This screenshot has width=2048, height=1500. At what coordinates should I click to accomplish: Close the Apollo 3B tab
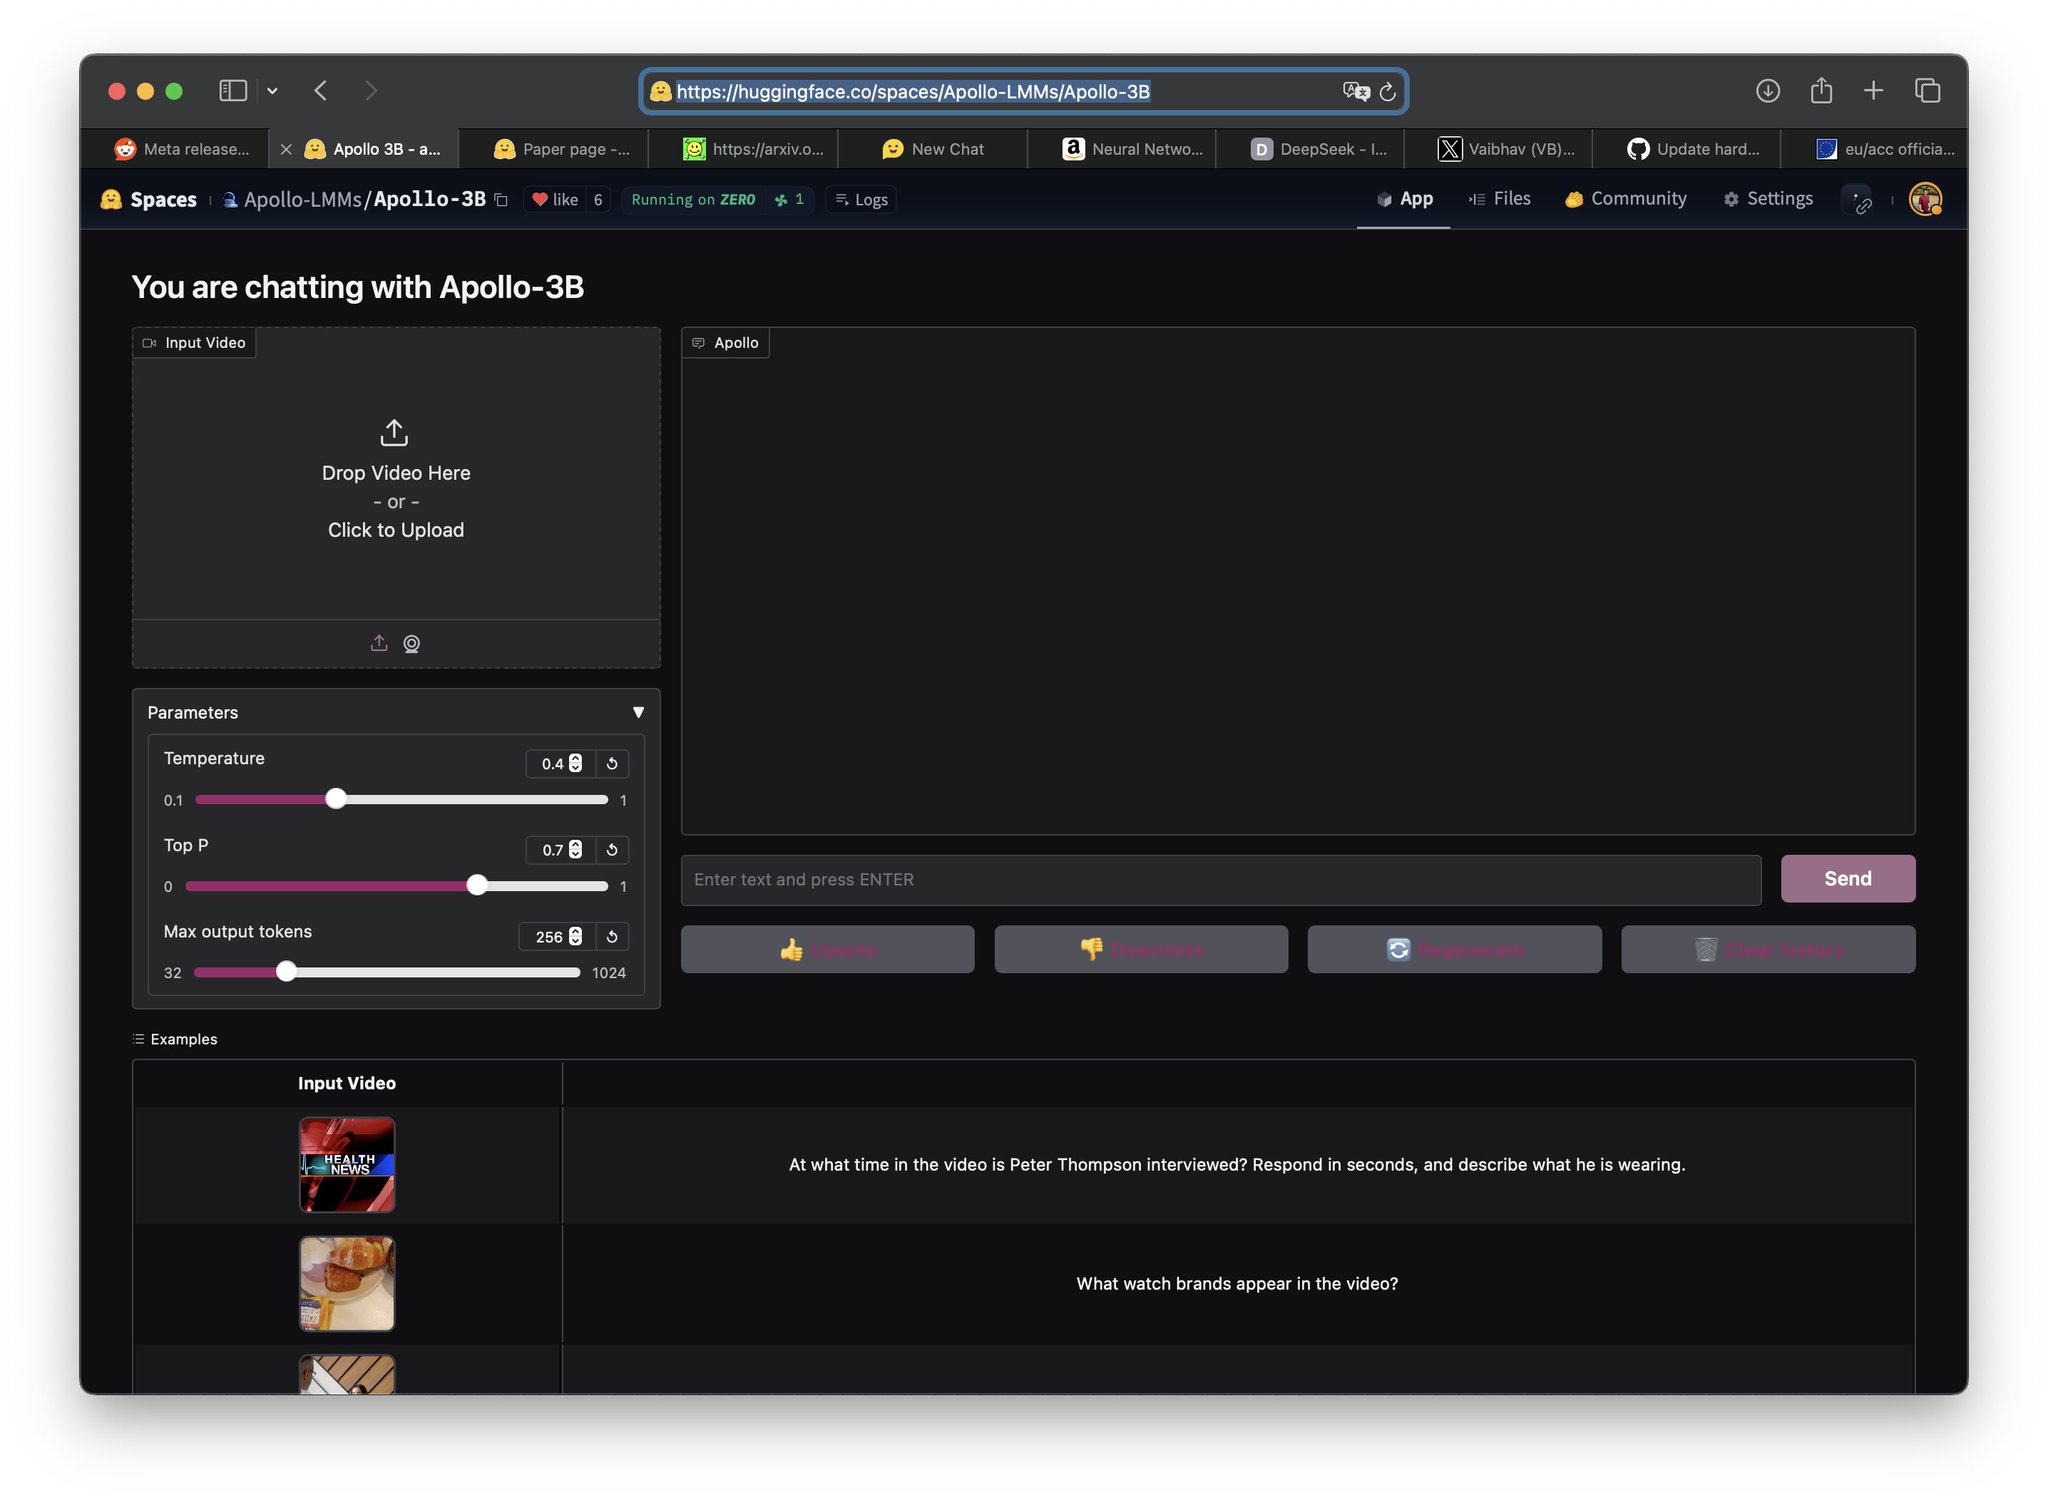tap(286, 149)
